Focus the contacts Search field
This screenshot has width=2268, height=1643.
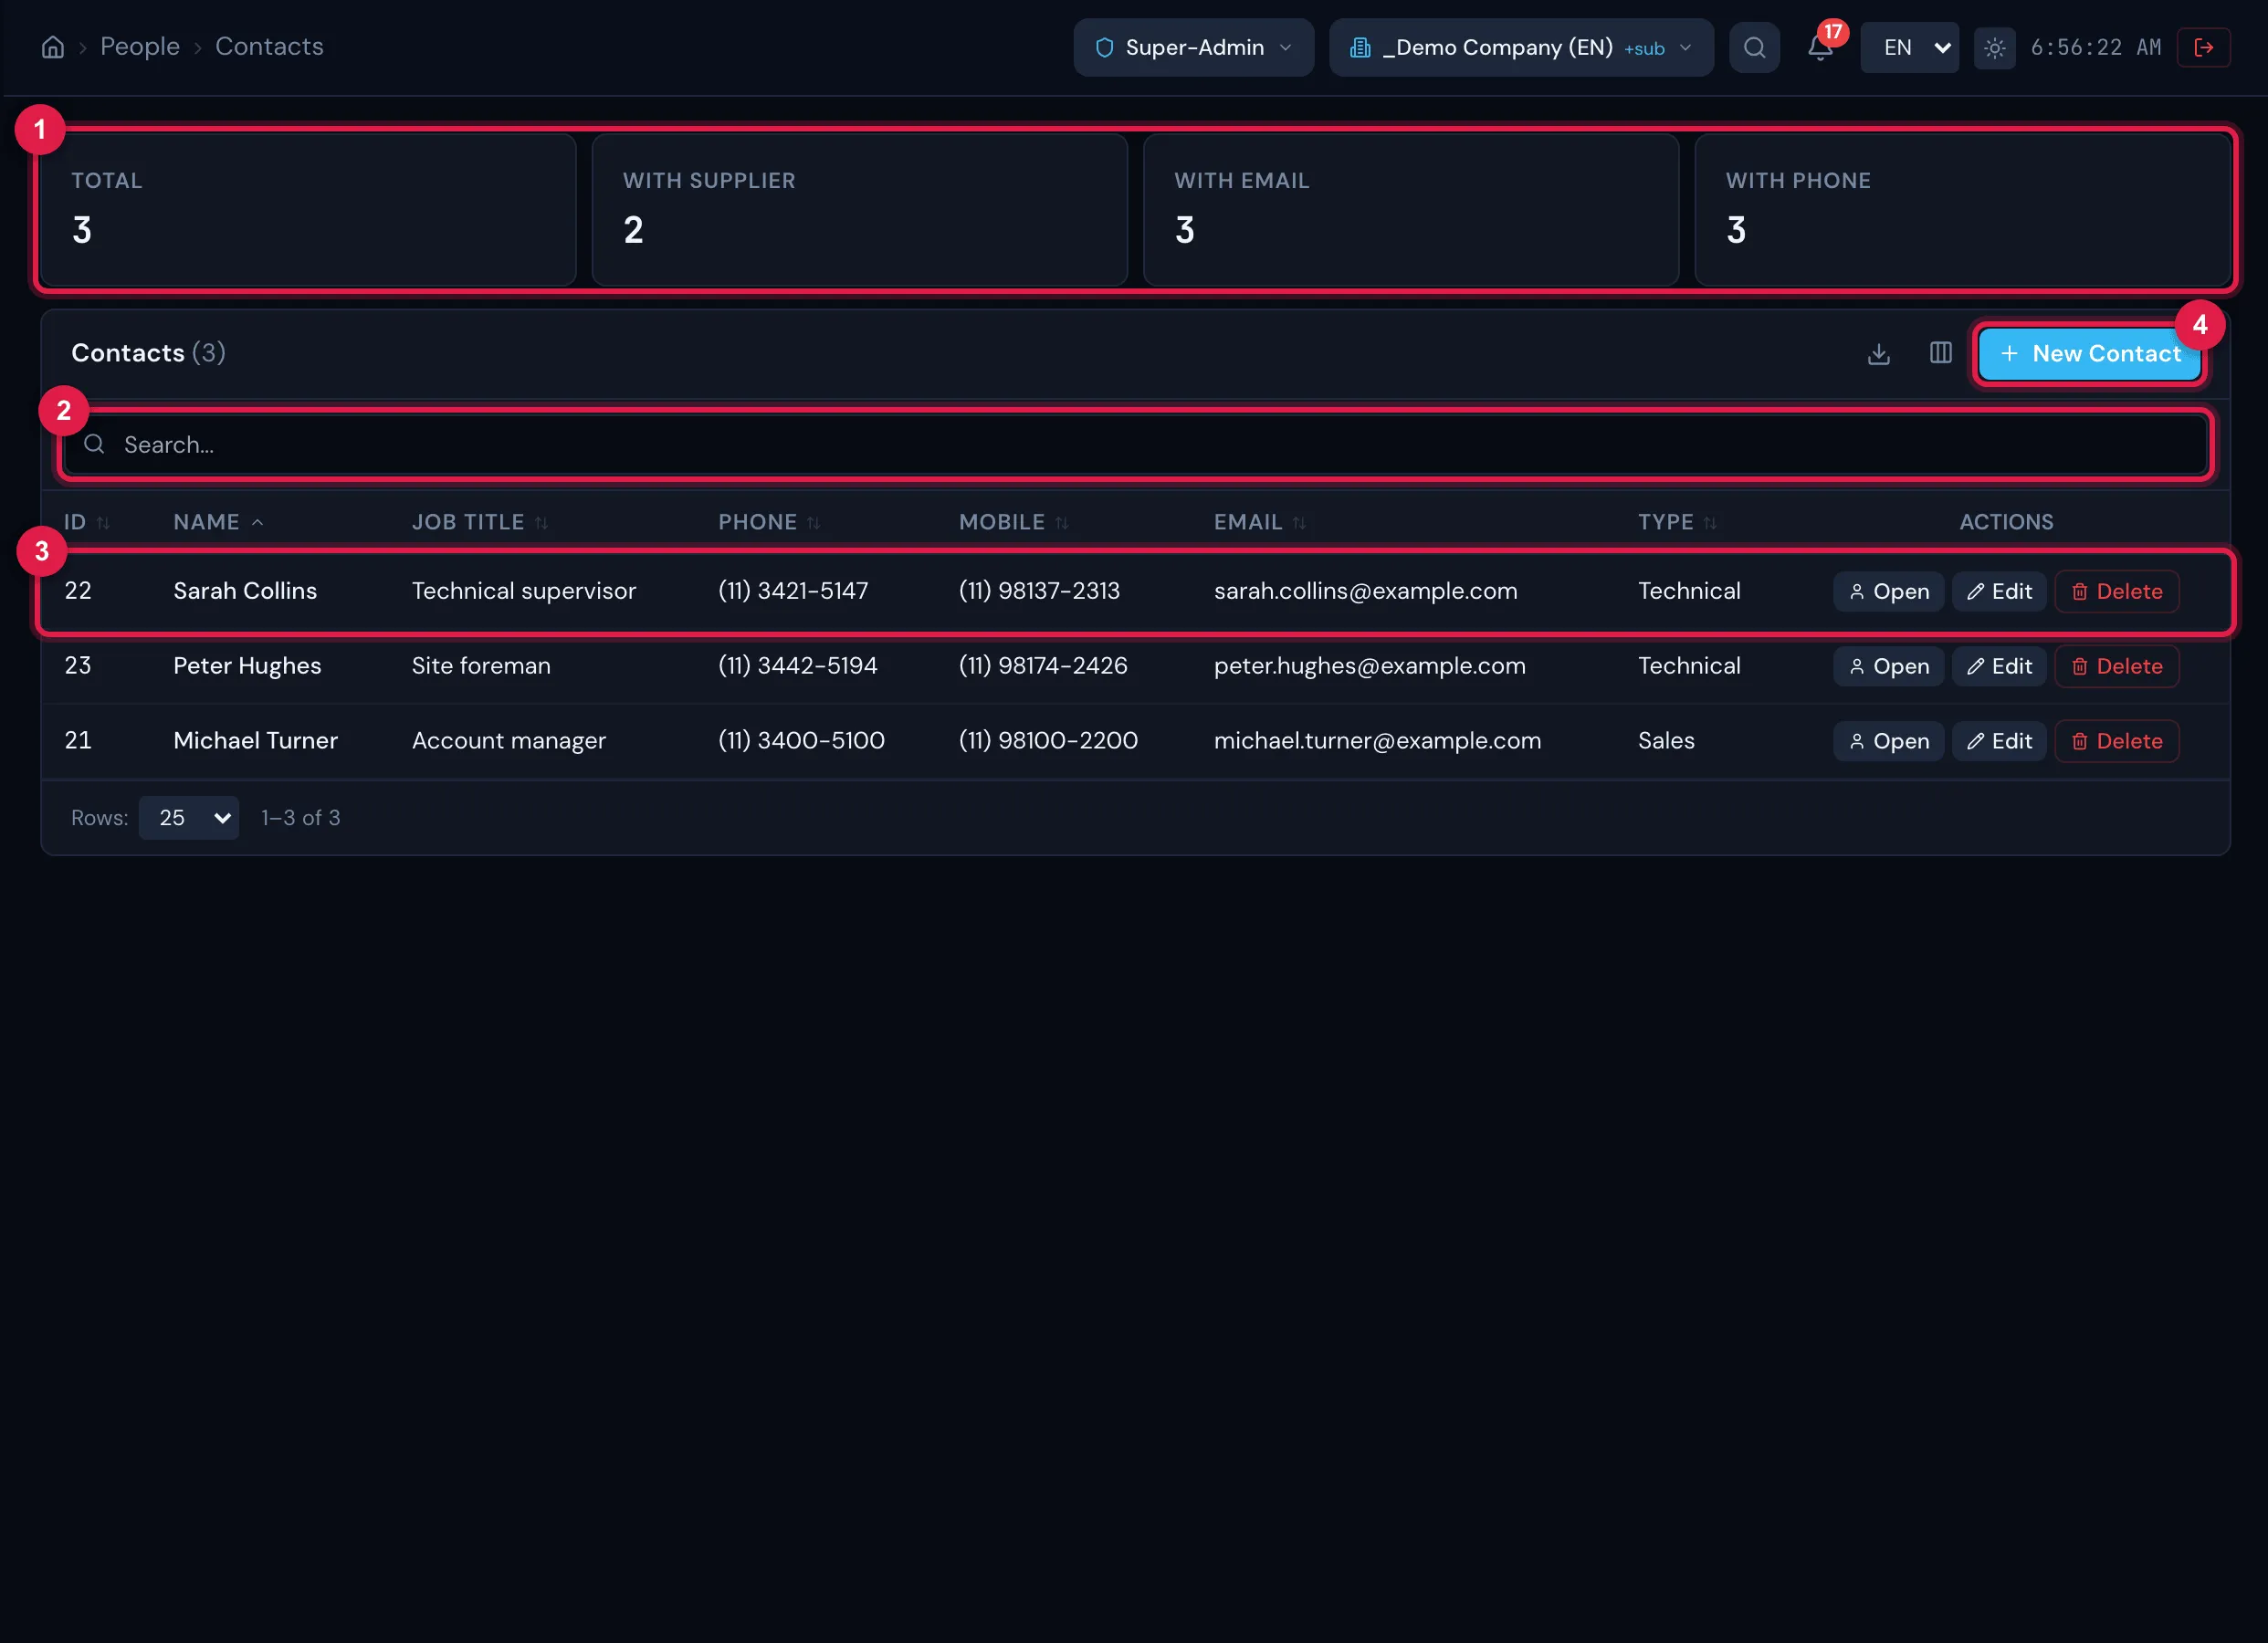click(x=1134, y=444)
